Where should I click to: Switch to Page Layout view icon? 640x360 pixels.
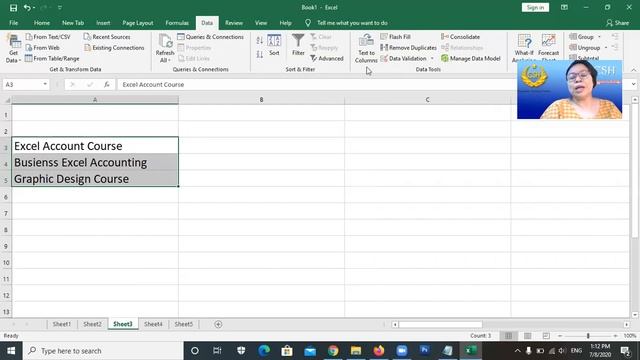tap(527, 336)
